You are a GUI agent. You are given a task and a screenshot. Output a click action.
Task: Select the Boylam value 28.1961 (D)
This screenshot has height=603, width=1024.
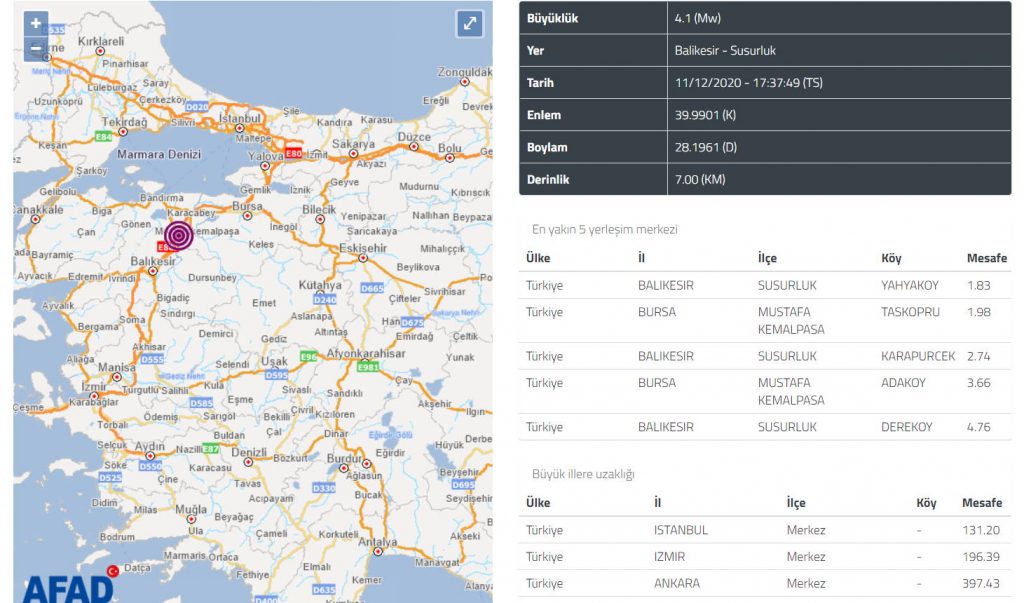tap(705, 147)
